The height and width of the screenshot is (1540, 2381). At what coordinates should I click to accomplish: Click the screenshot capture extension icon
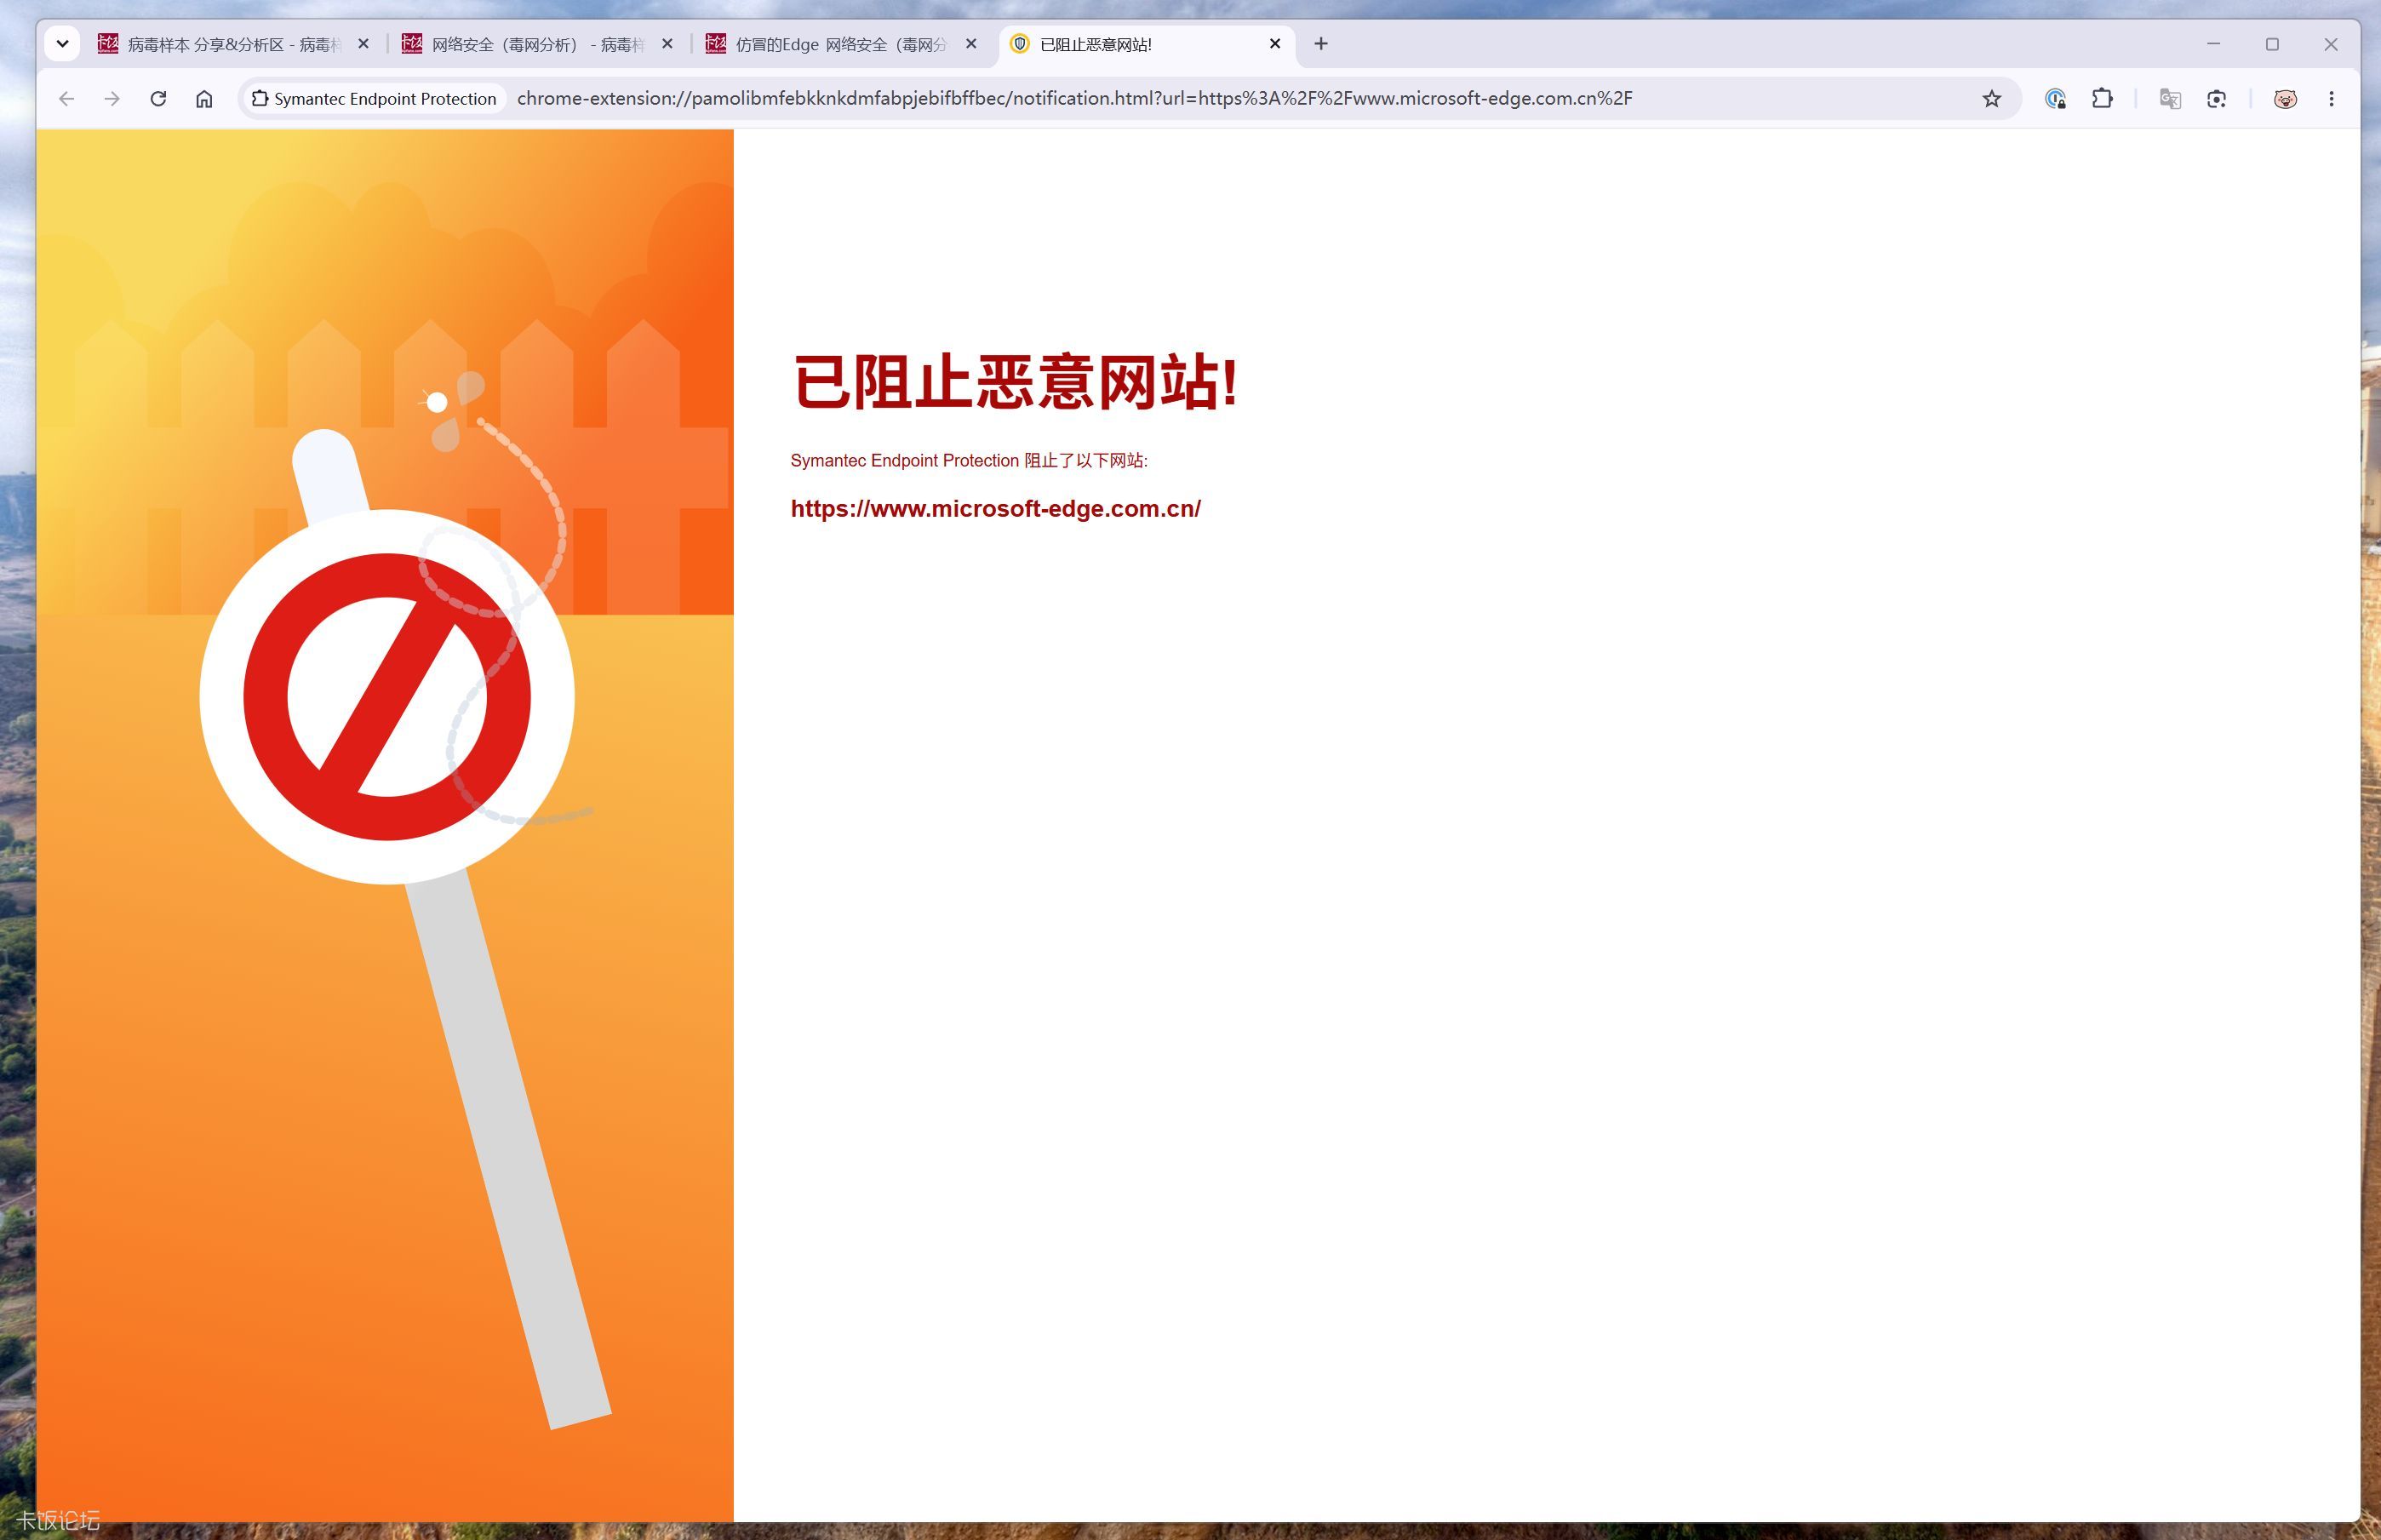click(2216, 99)
